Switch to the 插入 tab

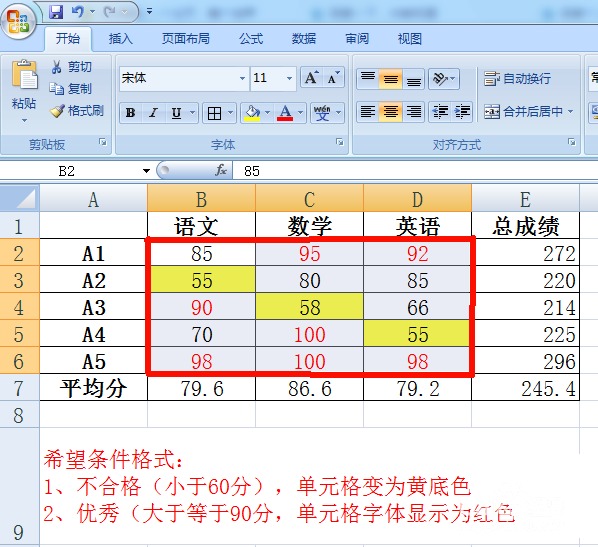(x=121, y=39)
